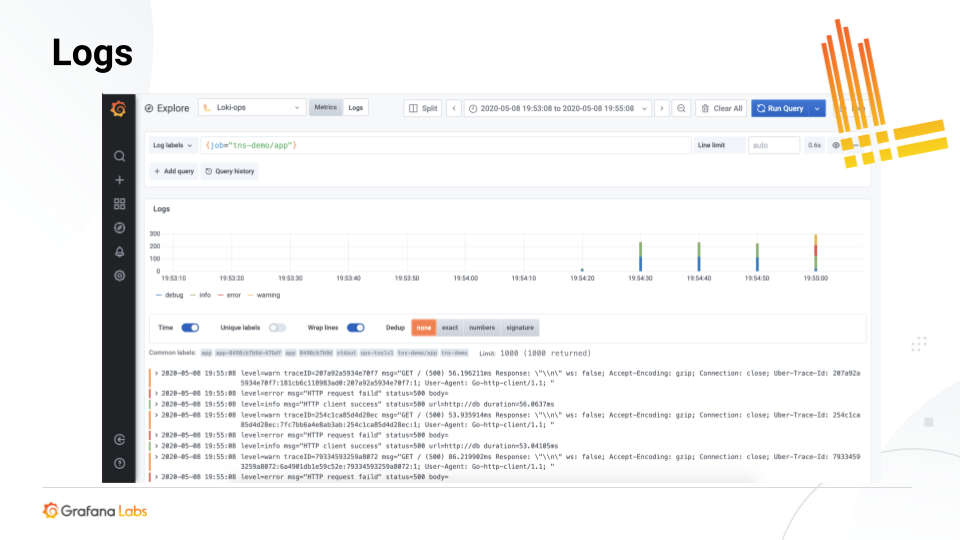Enable the Unique labels switch
This screenshot has width=960, height=540.
277,327
